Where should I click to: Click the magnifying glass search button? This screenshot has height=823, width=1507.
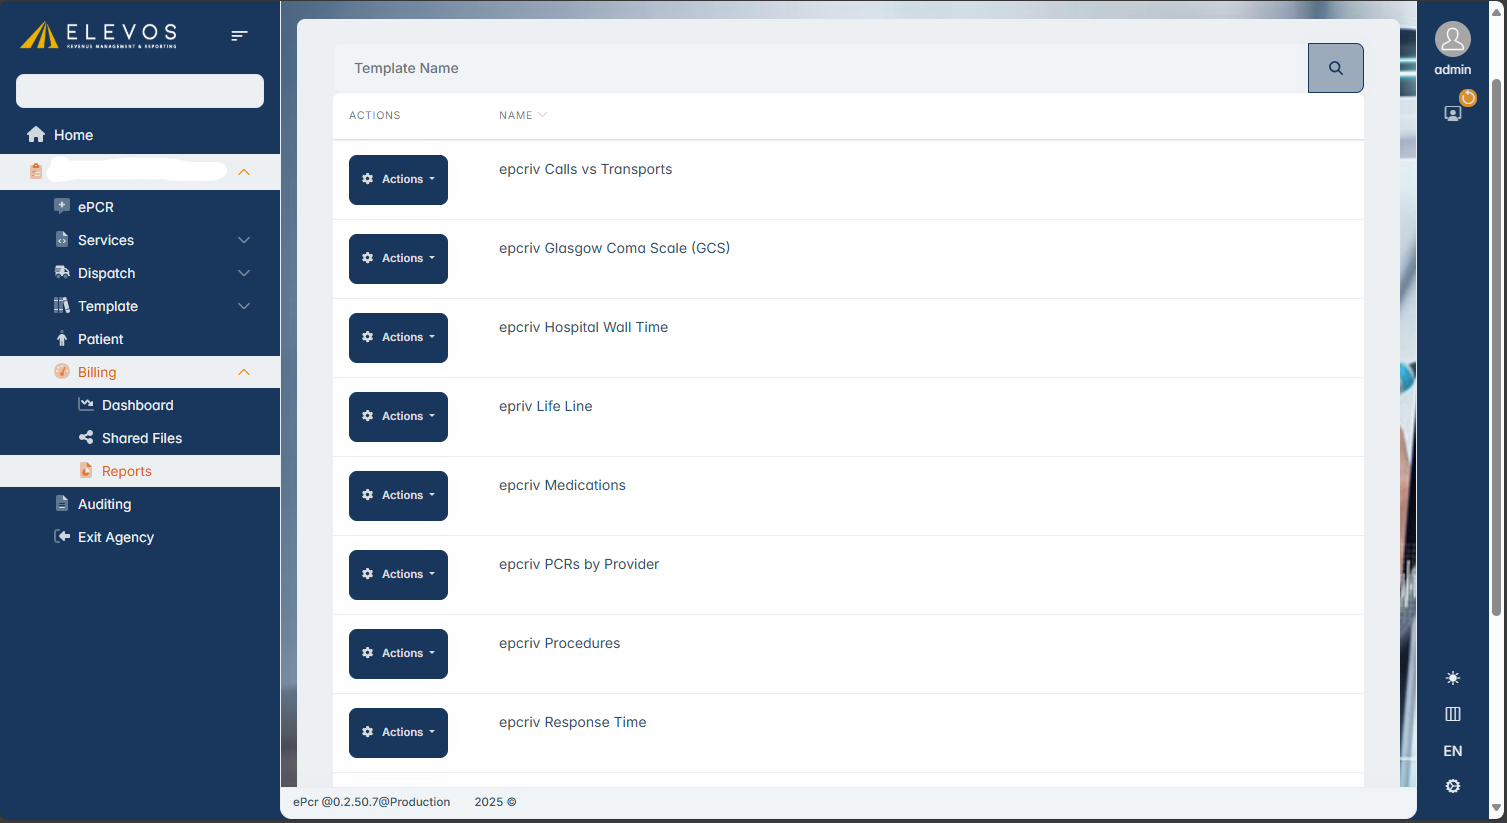point(1335,68)
